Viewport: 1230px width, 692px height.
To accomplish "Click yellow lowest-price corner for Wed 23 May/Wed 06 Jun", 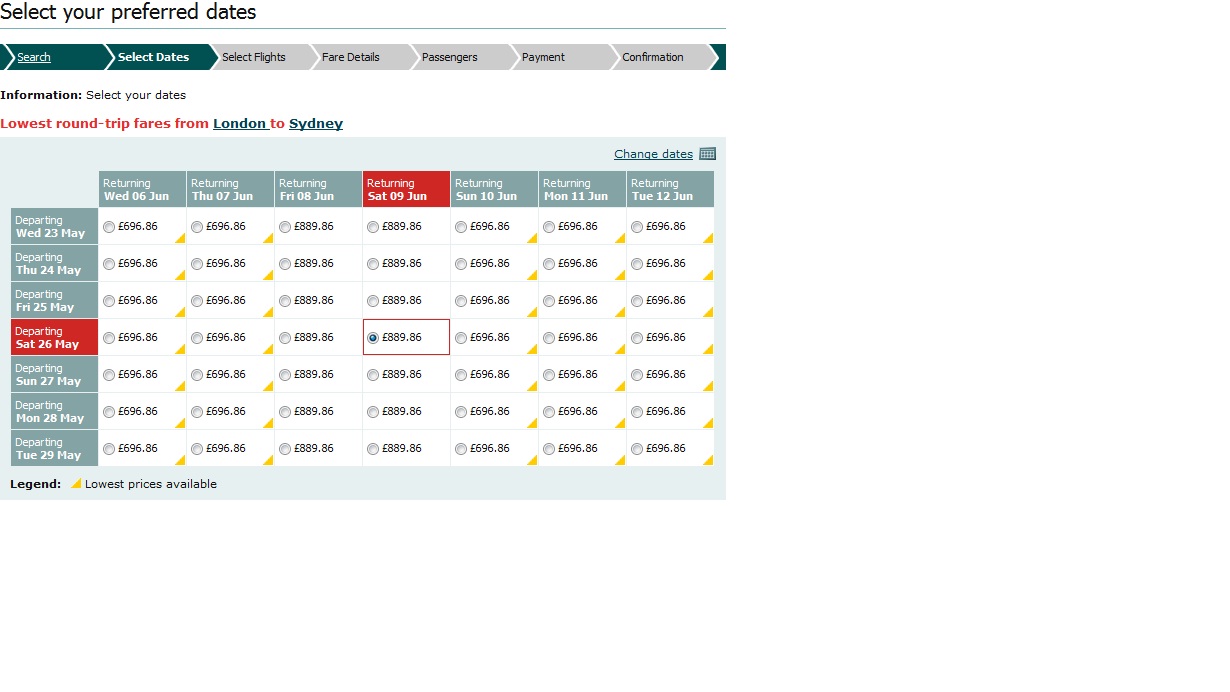I will tap(181, 238).
